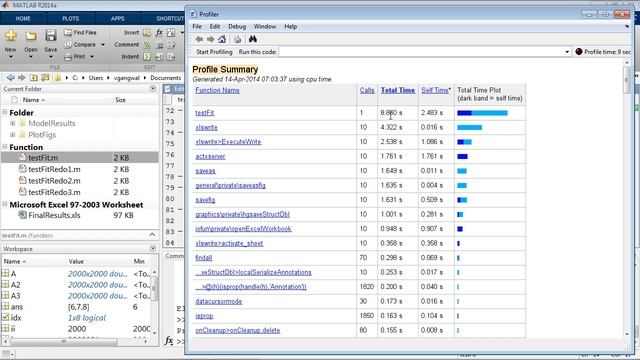Click the Open folder icon
The width and height of the screenshot is (640, 360).
point(31,36)
